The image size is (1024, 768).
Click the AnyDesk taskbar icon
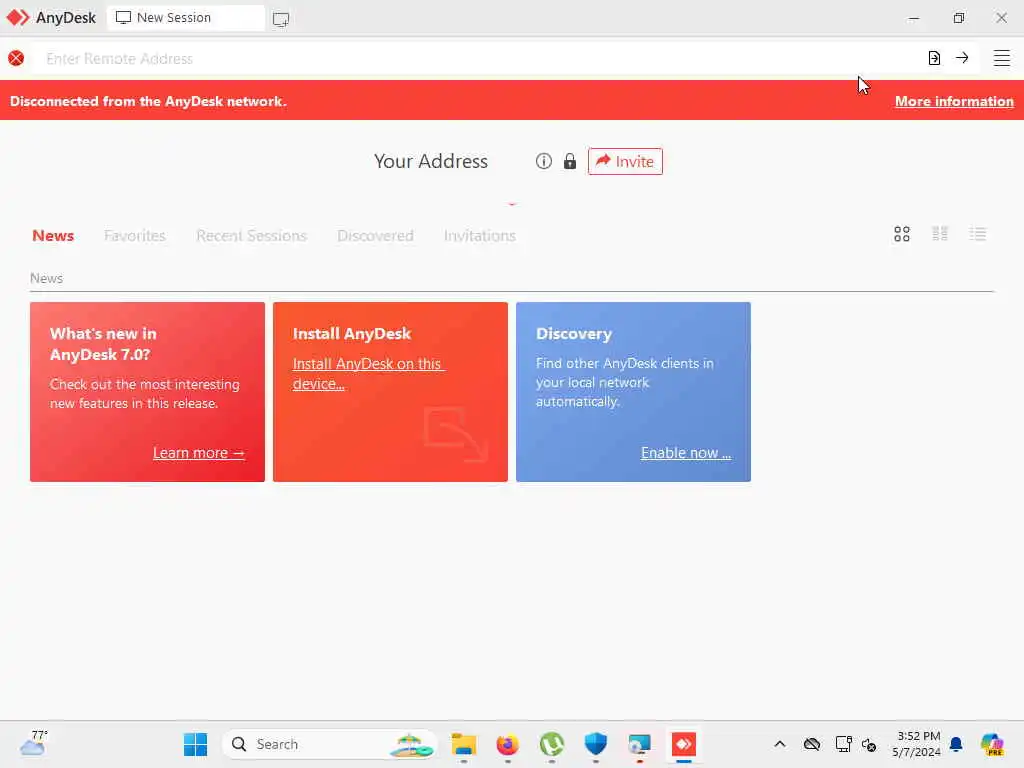(x=684, y=744)
